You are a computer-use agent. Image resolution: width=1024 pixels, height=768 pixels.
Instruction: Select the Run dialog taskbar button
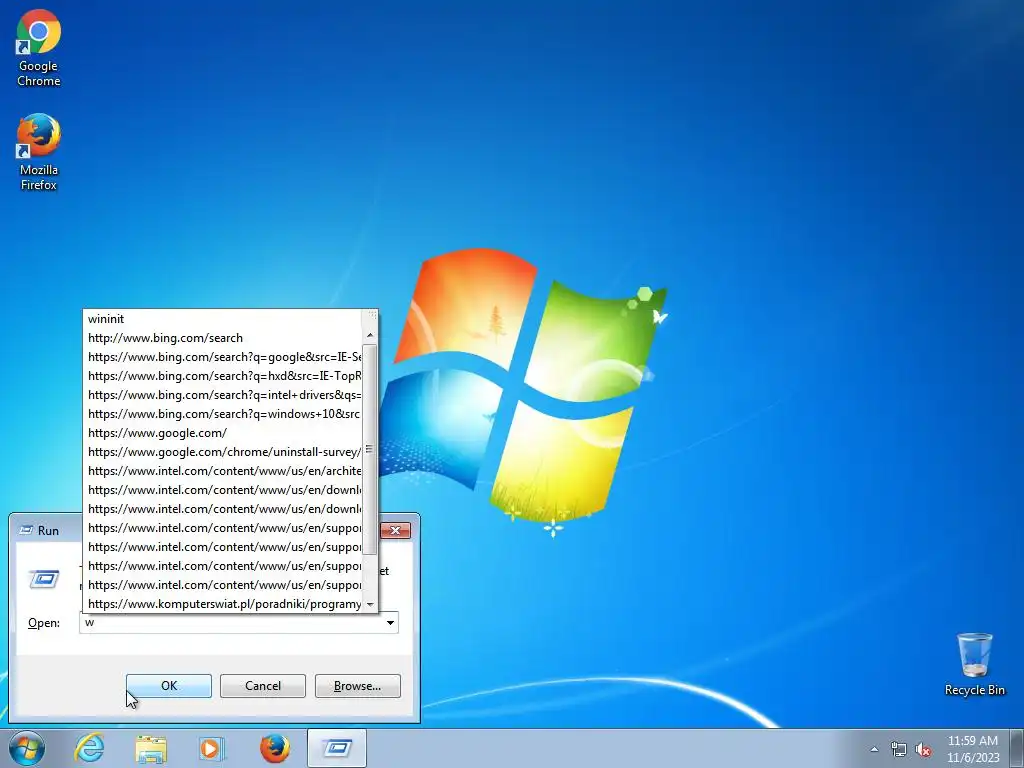[x=337, y=748]
